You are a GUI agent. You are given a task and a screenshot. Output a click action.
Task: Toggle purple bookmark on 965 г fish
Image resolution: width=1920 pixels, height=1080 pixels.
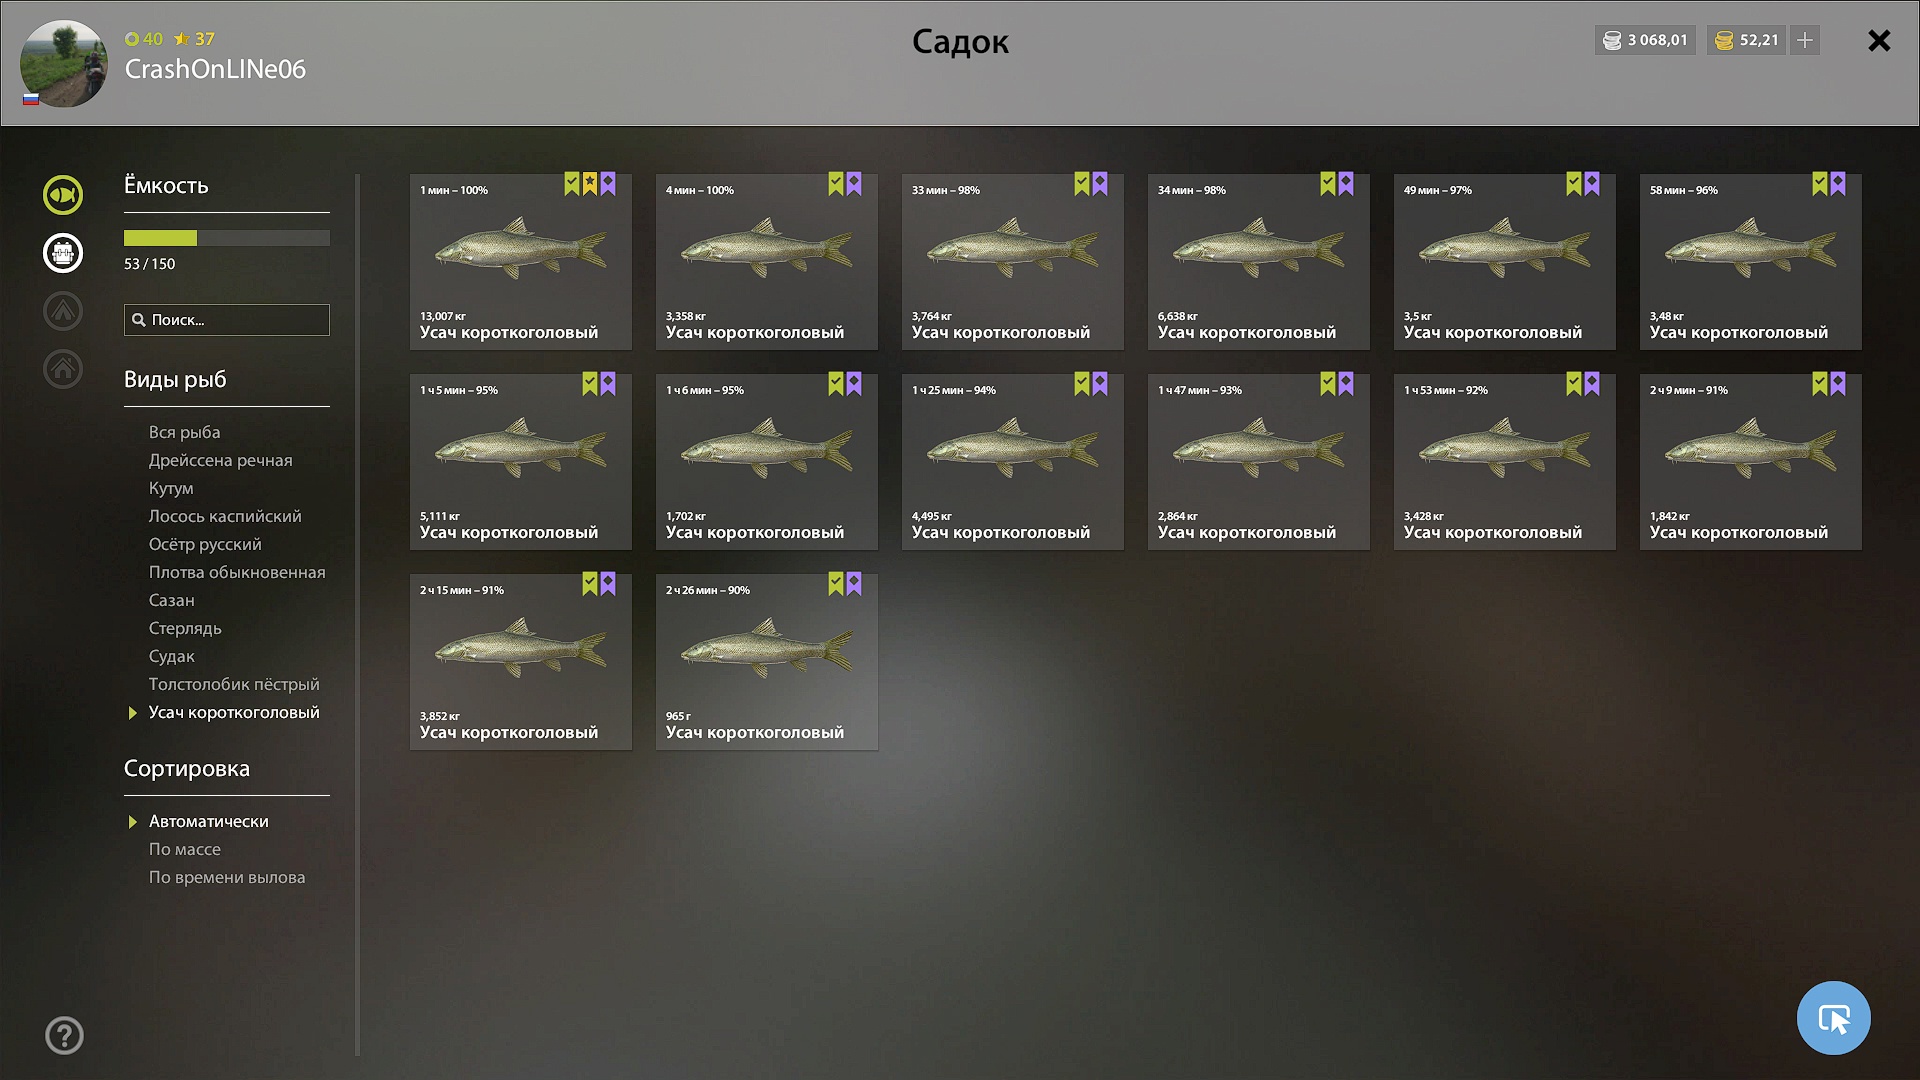854,584
